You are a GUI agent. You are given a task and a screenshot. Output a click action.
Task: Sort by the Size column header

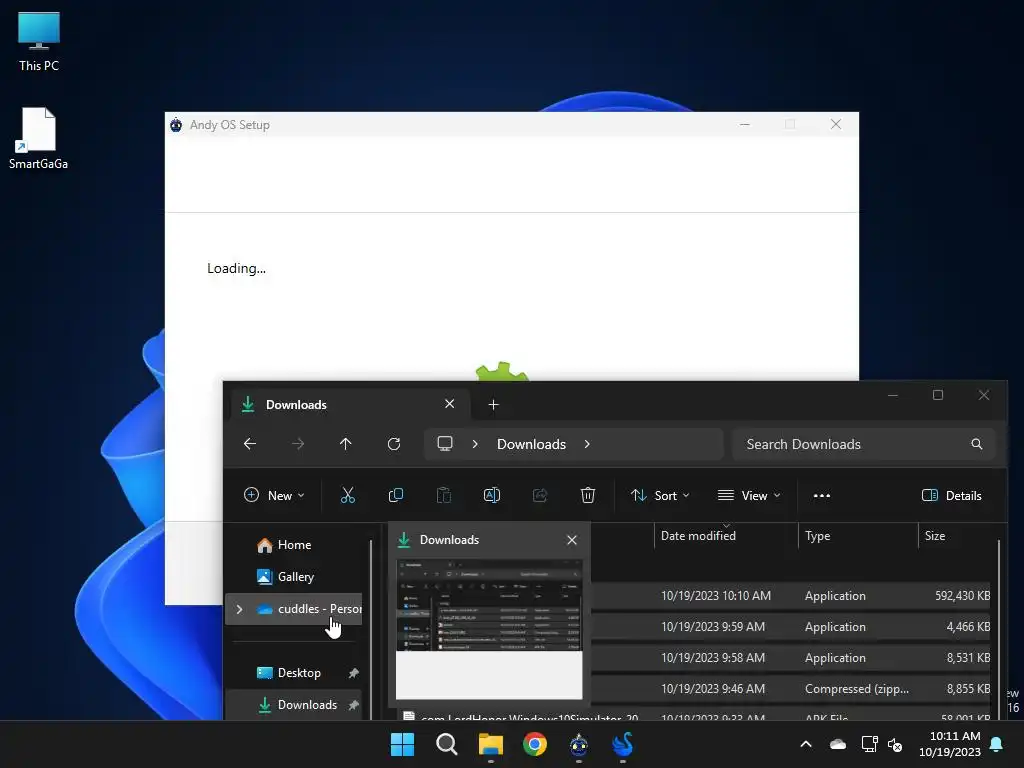(x=957, y=536)
